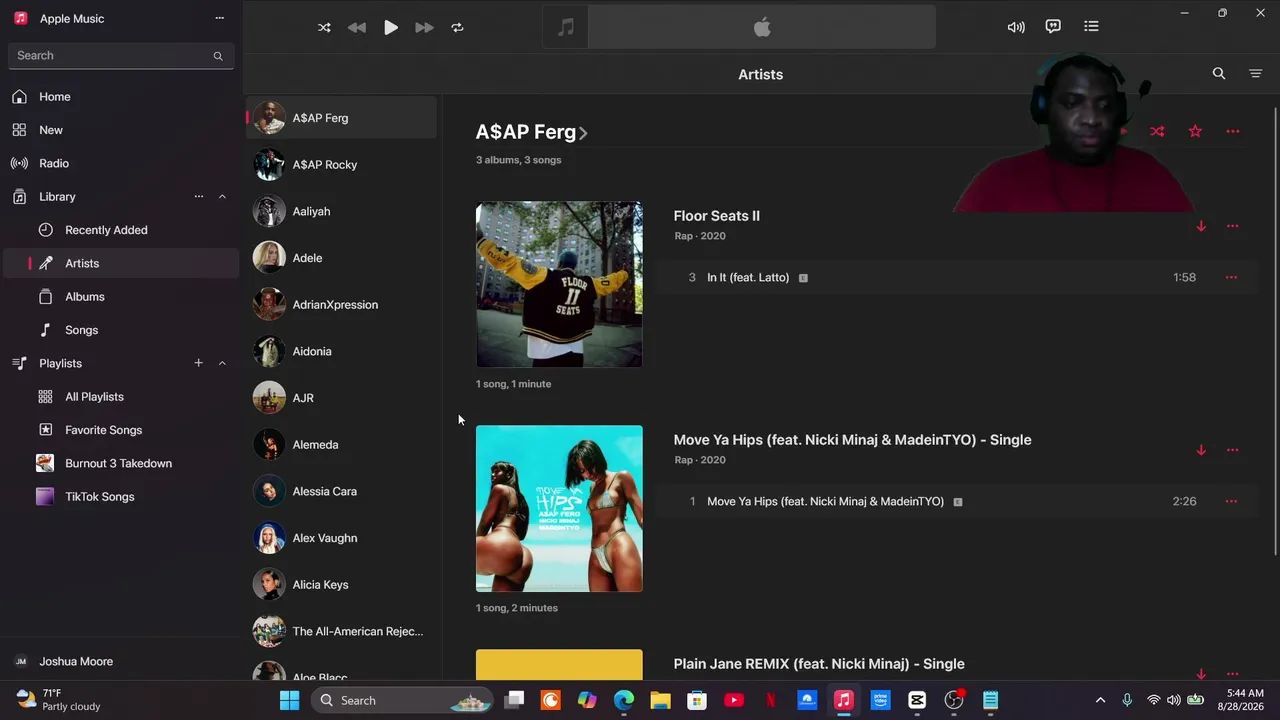Favorite A$AP Ferg with the star icon

point(1195,131)
